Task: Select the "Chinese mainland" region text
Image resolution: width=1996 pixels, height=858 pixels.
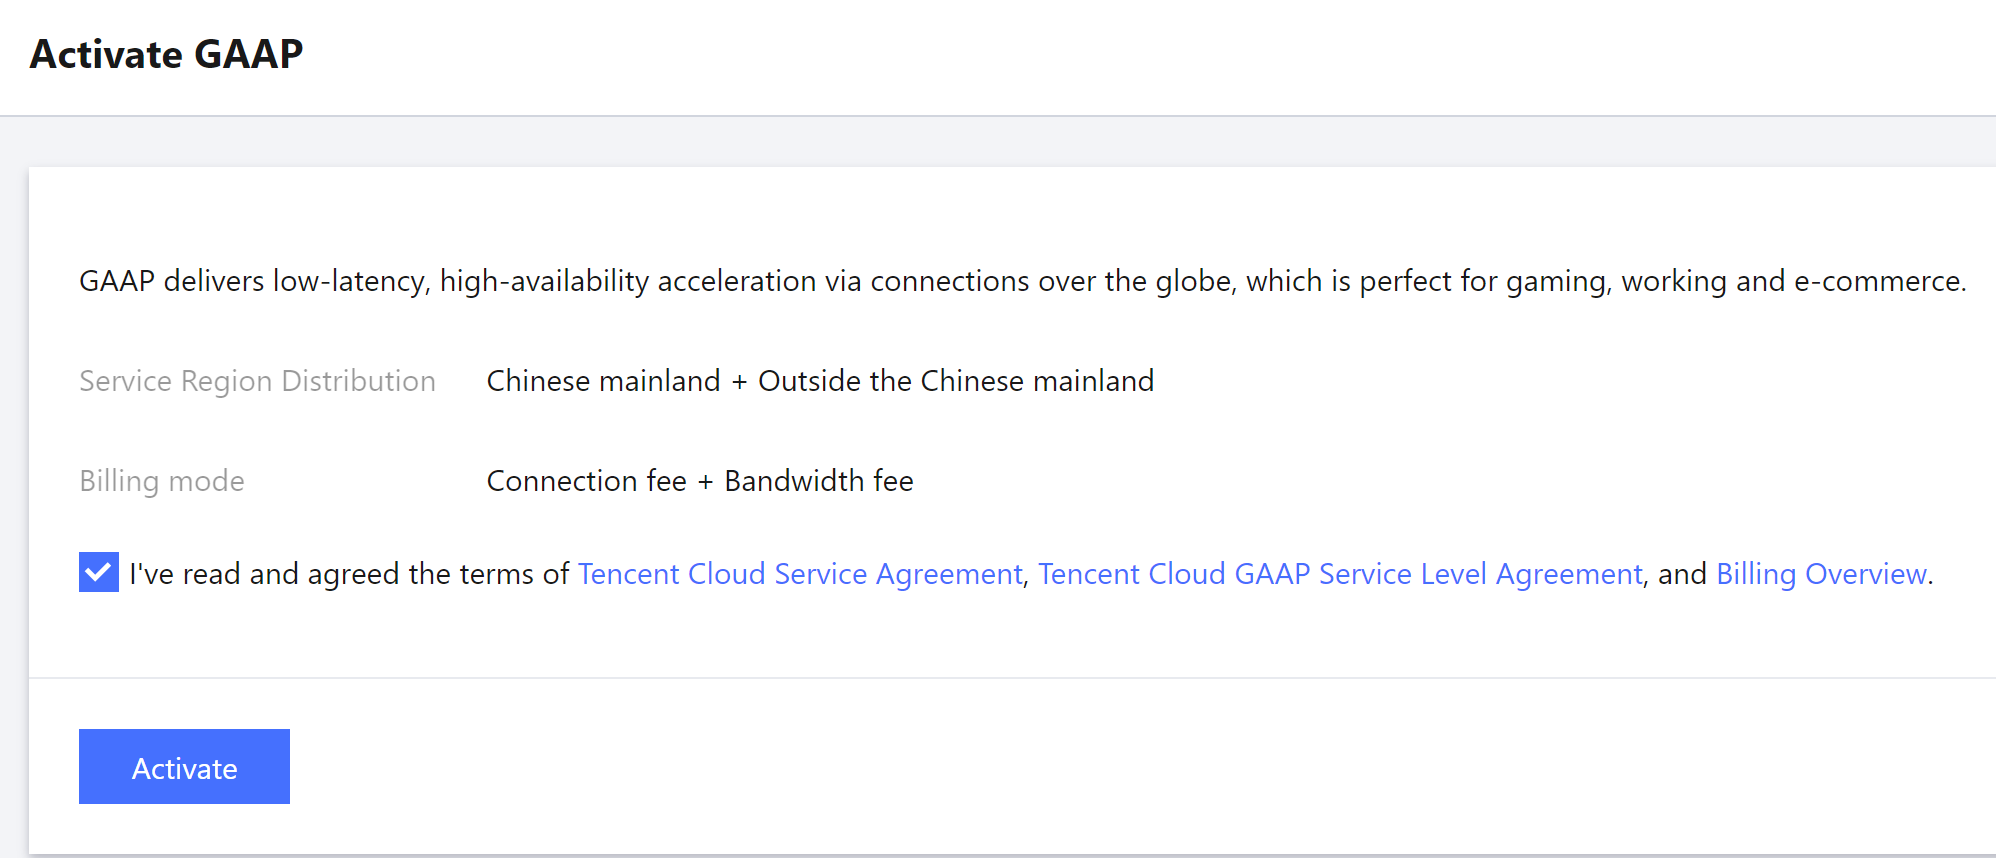Action: [603, 381]
